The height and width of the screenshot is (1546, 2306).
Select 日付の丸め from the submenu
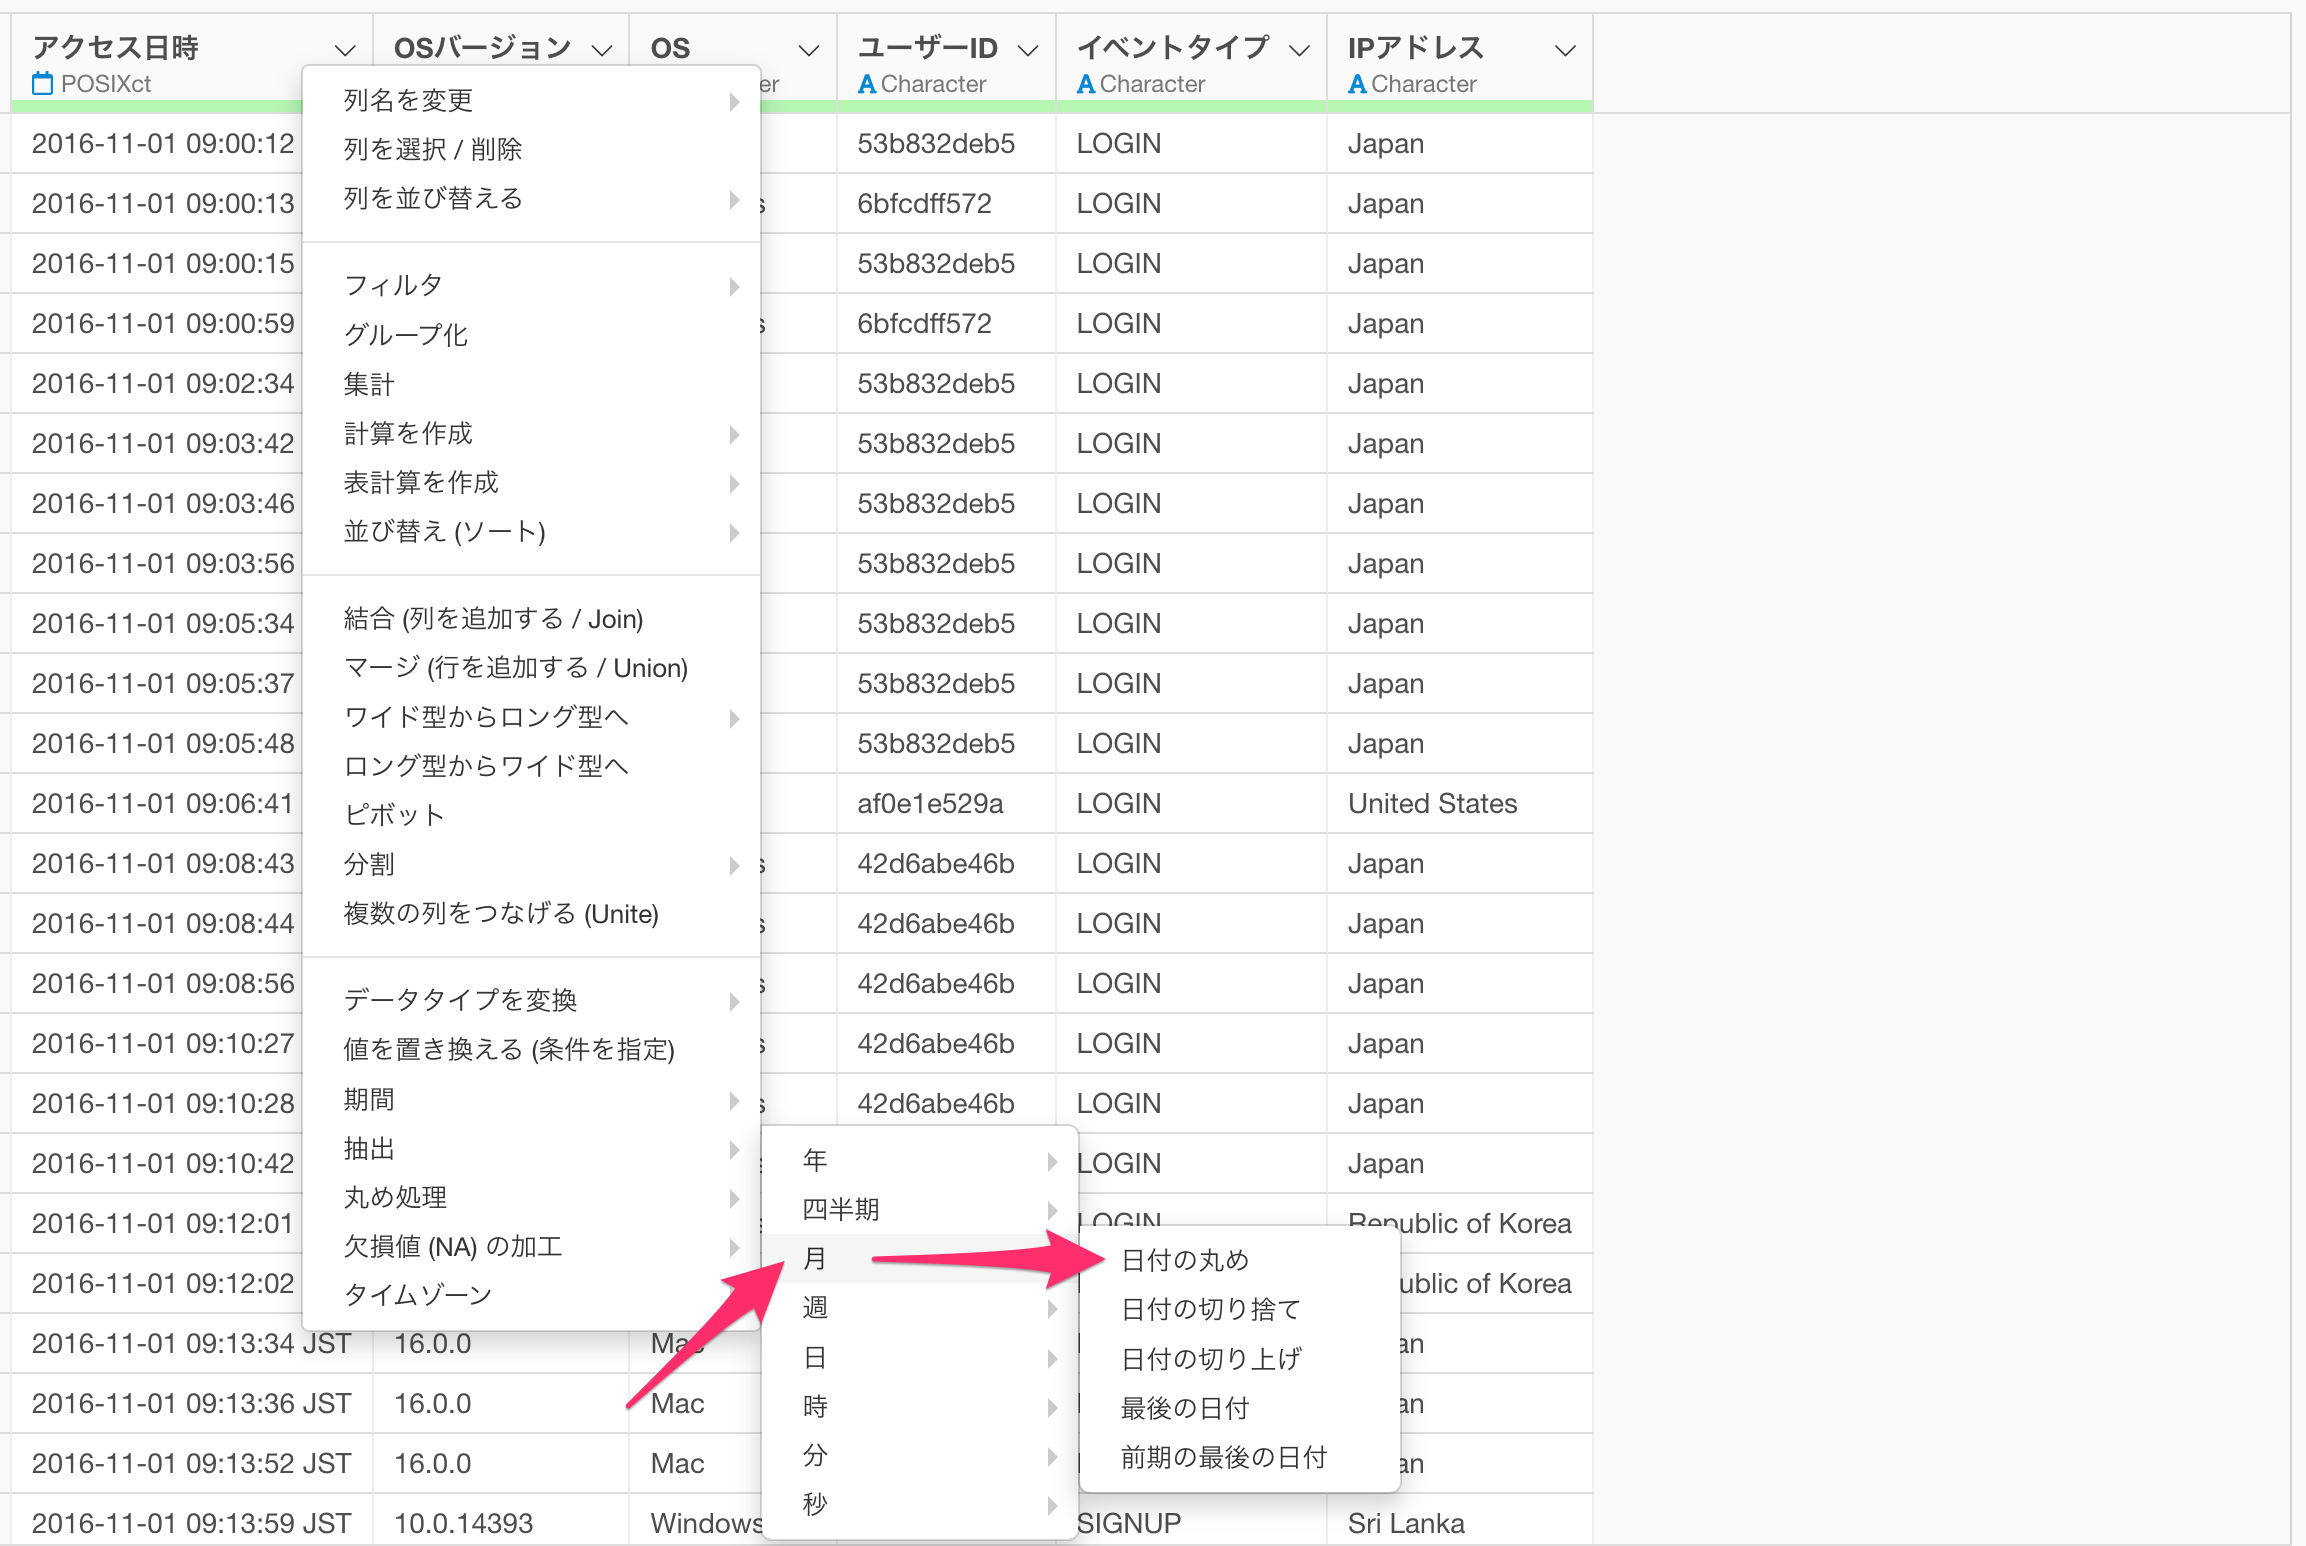click(1185, 1260)
